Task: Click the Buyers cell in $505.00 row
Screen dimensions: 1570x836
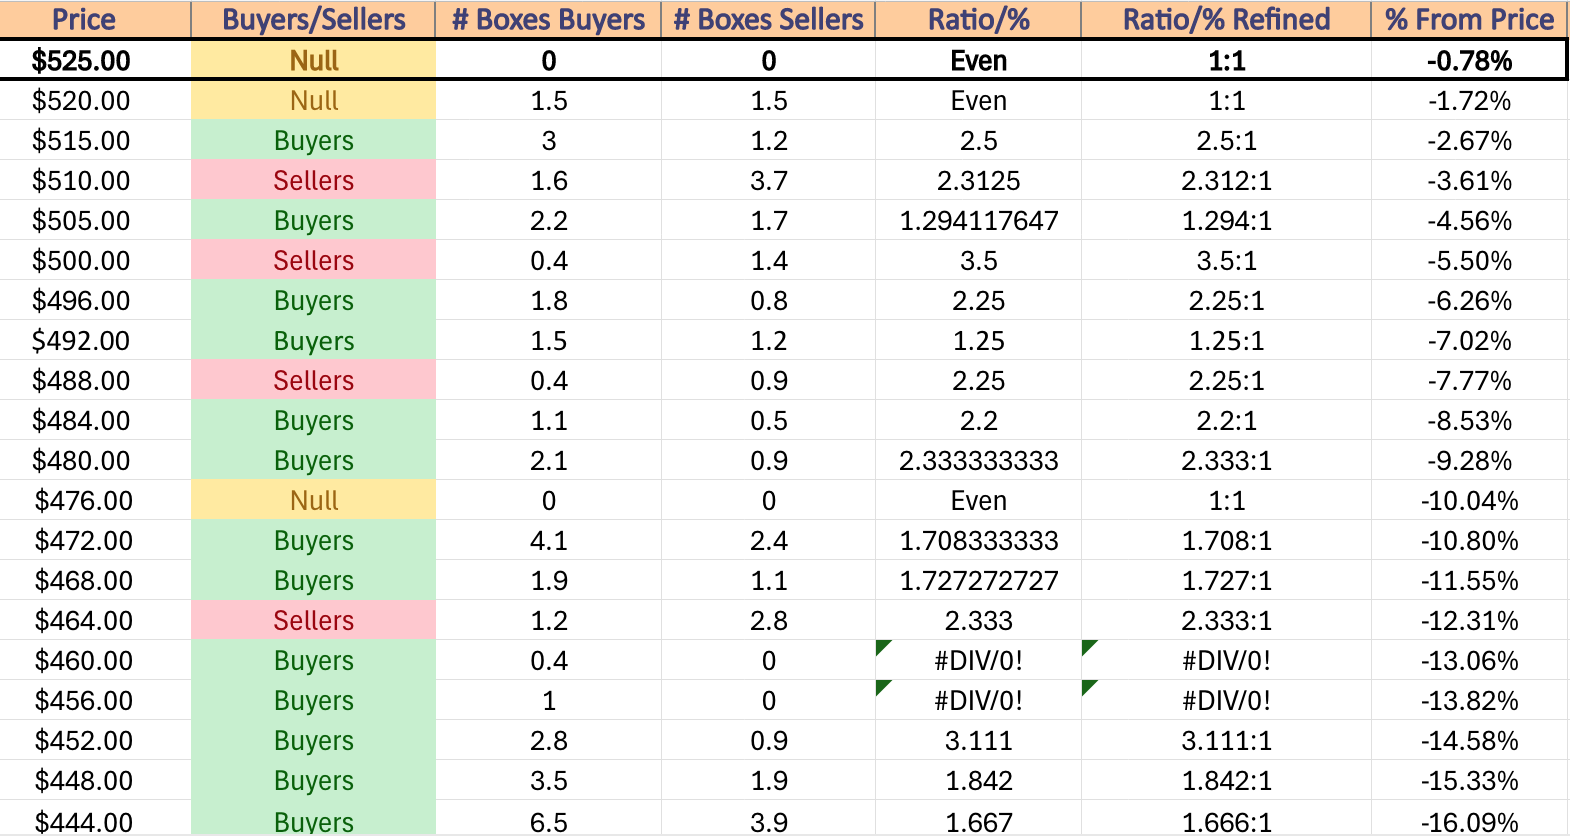Action: pyautogui.click(x=313, y=220)
